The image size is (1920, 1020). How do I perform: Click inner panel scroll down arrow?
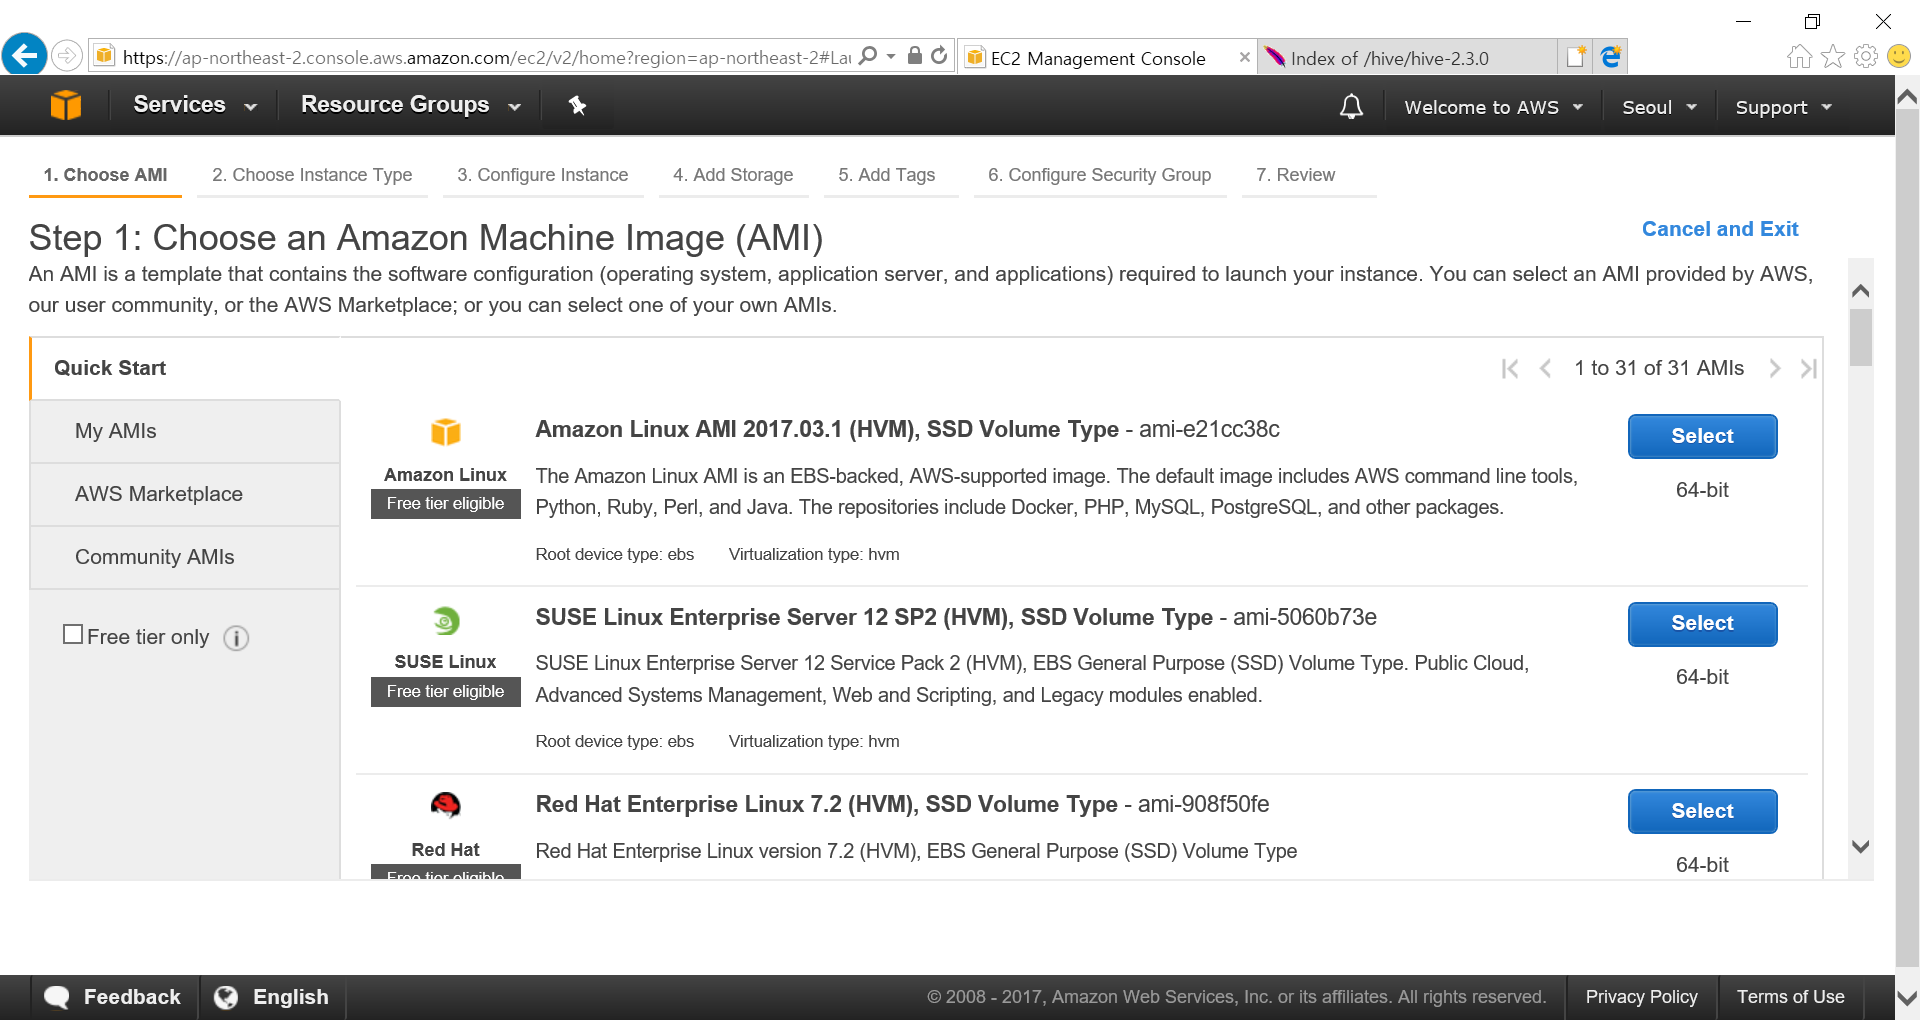point(1861,847)
